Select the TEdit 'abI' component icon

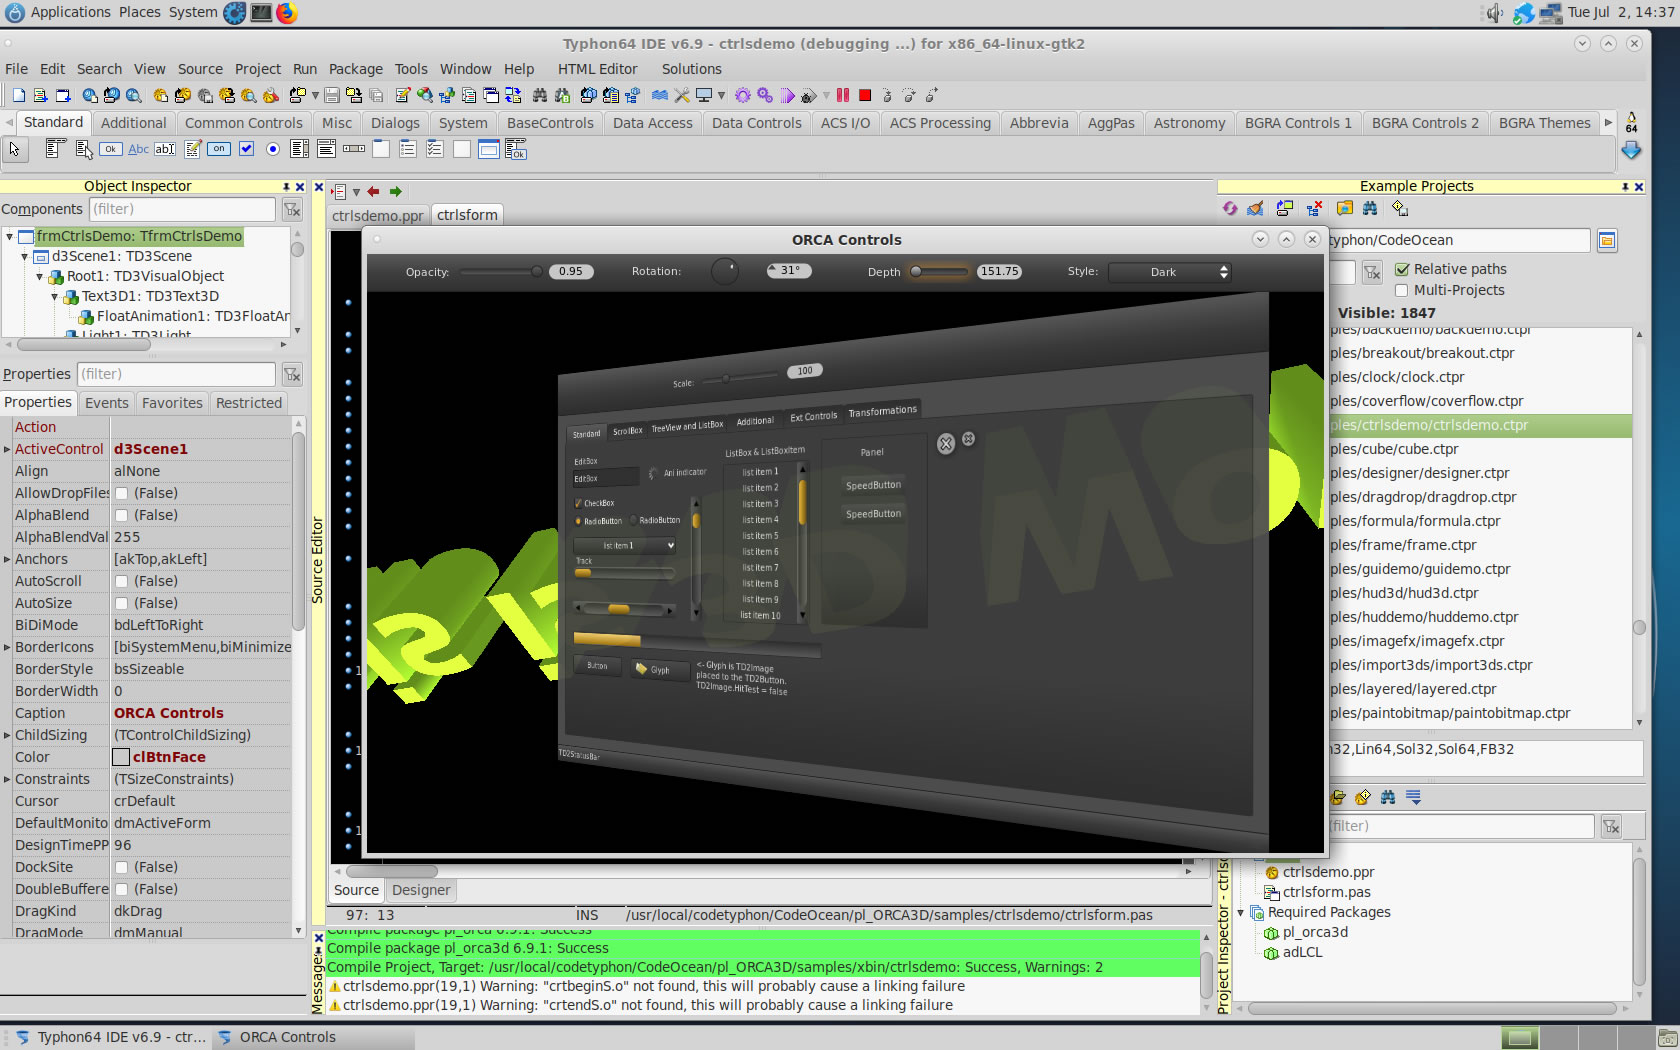click(165, 149)
